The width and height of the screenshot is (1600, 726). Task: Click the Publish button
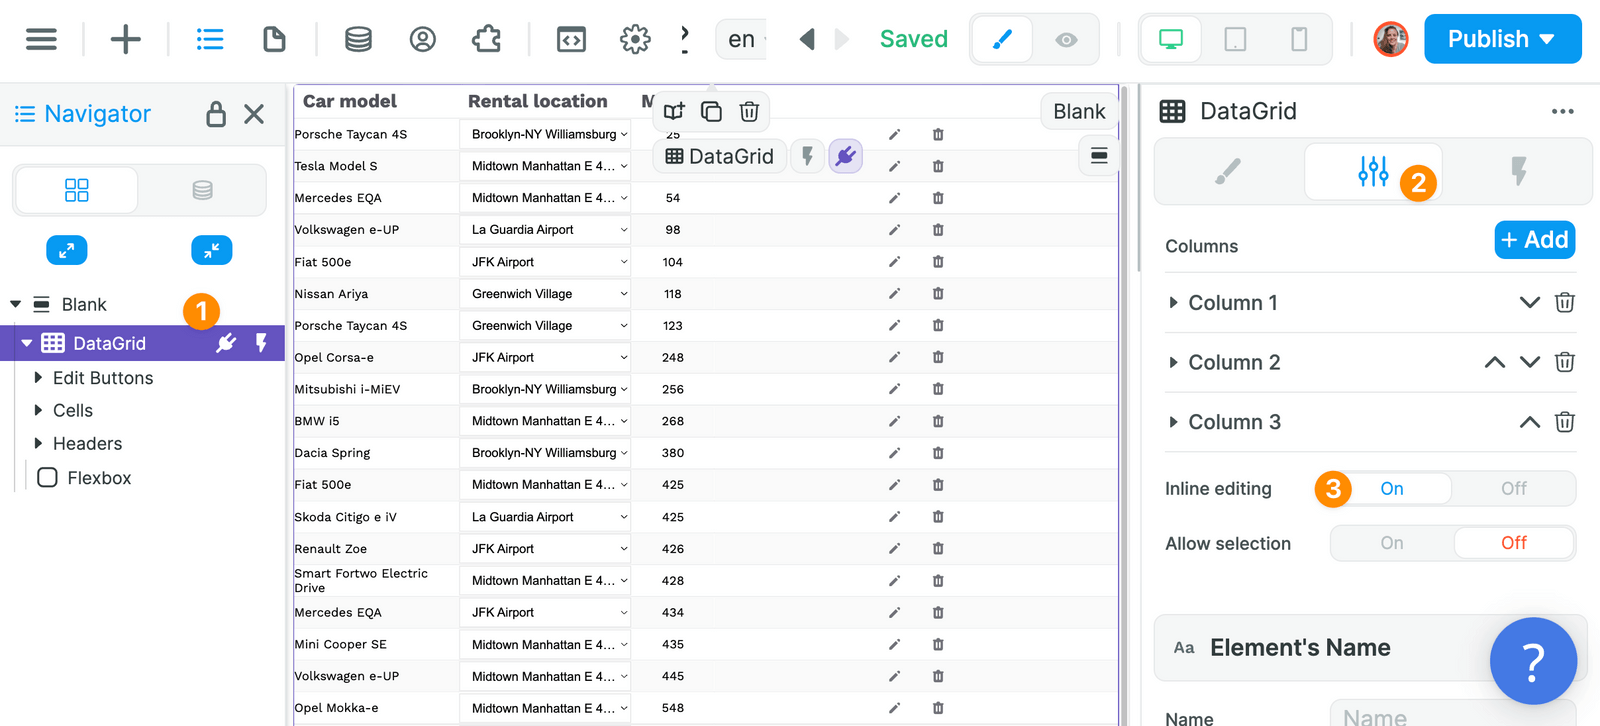1502,39
